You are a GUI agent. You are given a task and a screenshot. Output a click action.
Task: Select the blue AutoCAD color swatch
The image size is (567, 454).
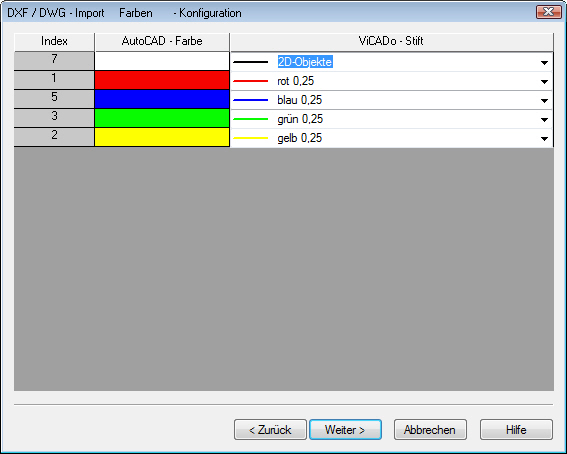coord(162,99)
